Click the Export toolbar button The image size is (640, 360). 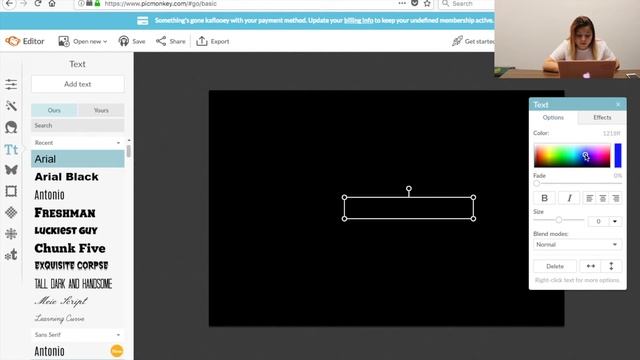click(x=213, y=41)
